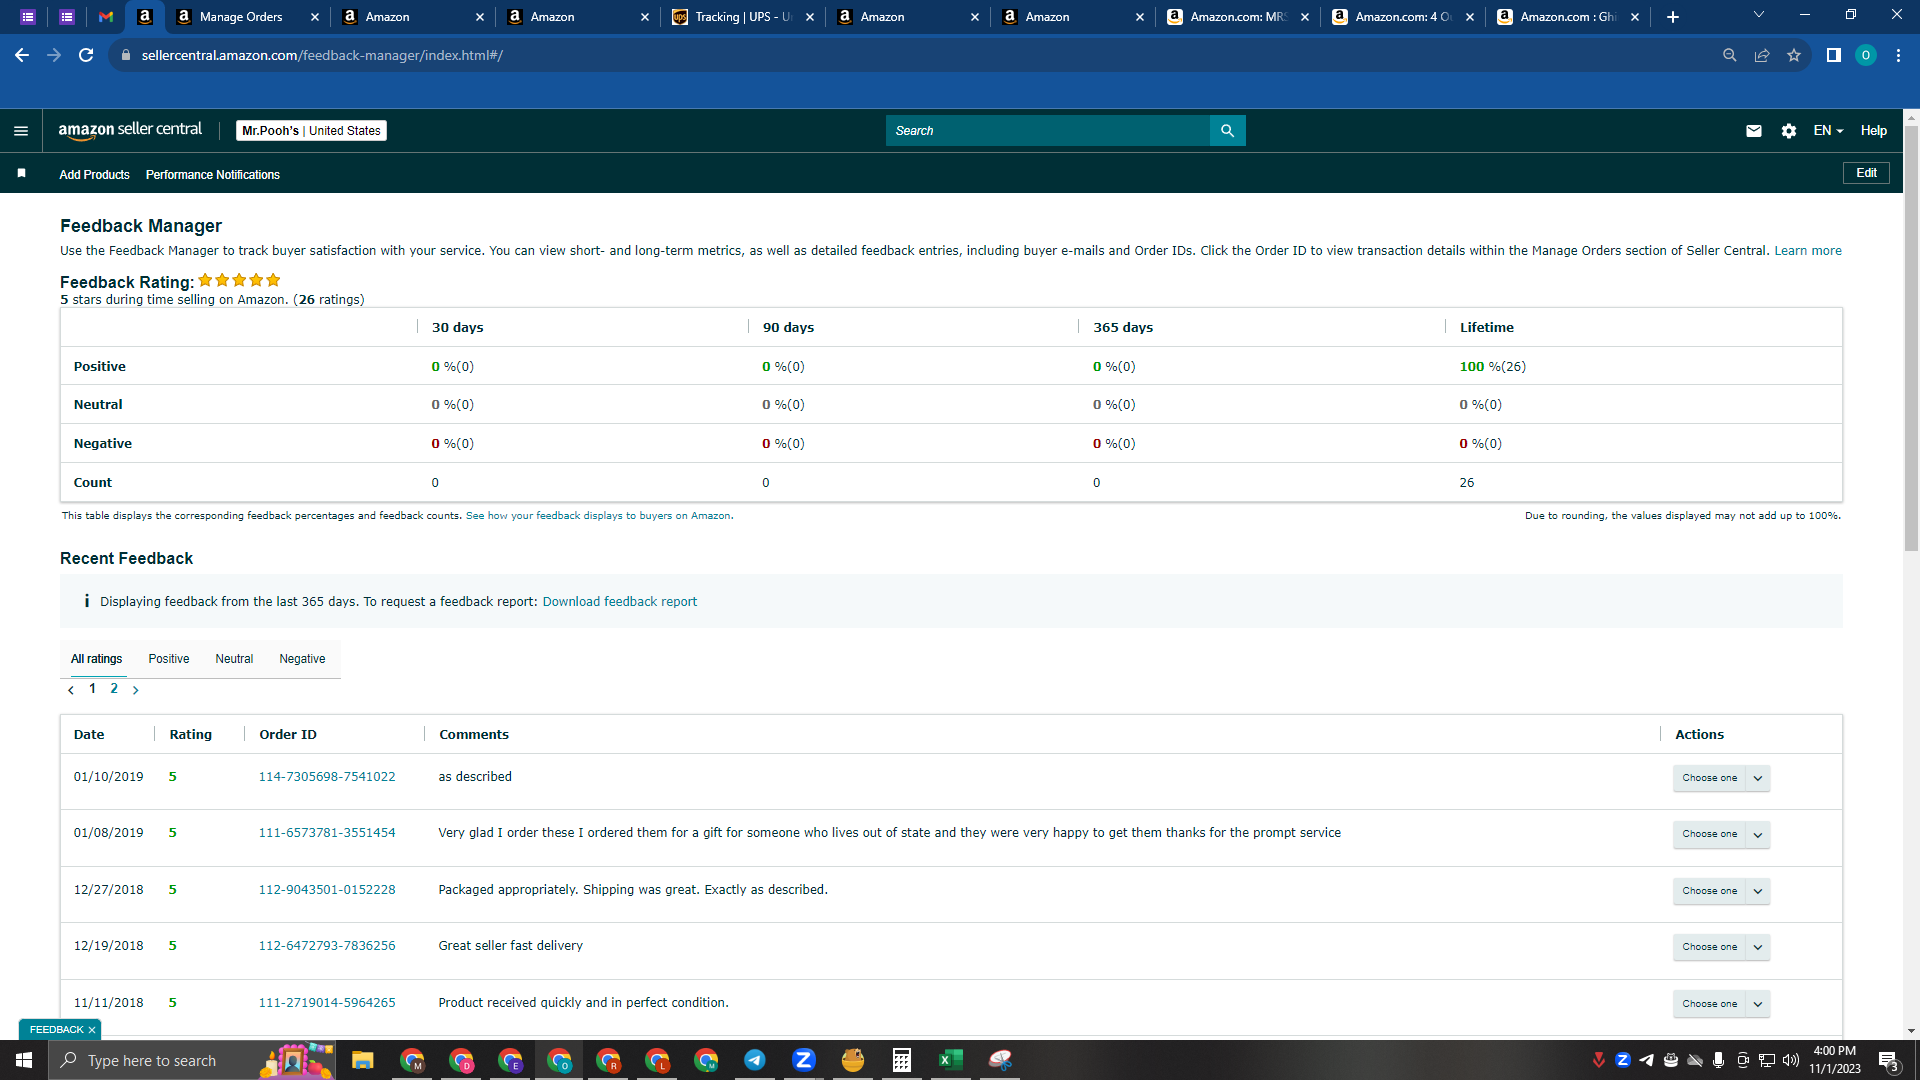
Task: Open Choose one for order 111-6573781-3551454
Action: pyautogui.click(x=1721, y=834)
